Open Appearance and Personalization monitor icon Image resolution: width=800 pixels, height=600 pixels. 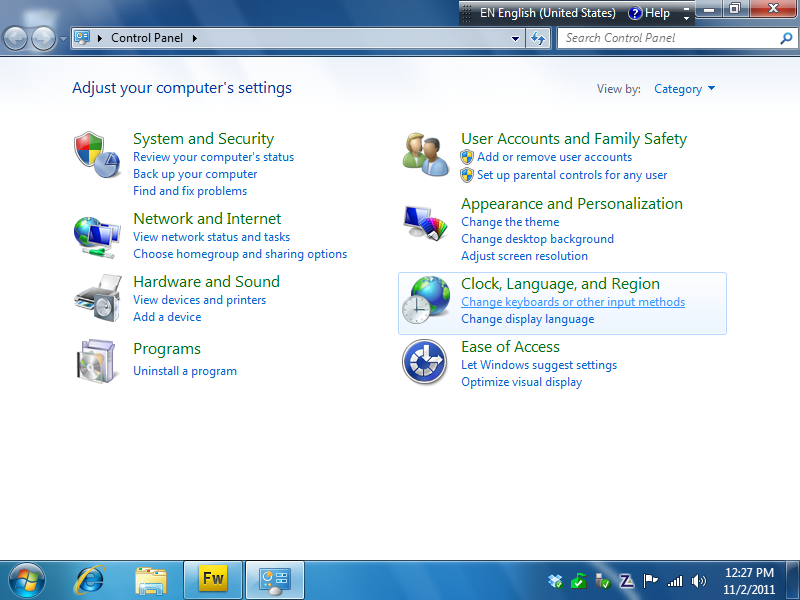426,222
